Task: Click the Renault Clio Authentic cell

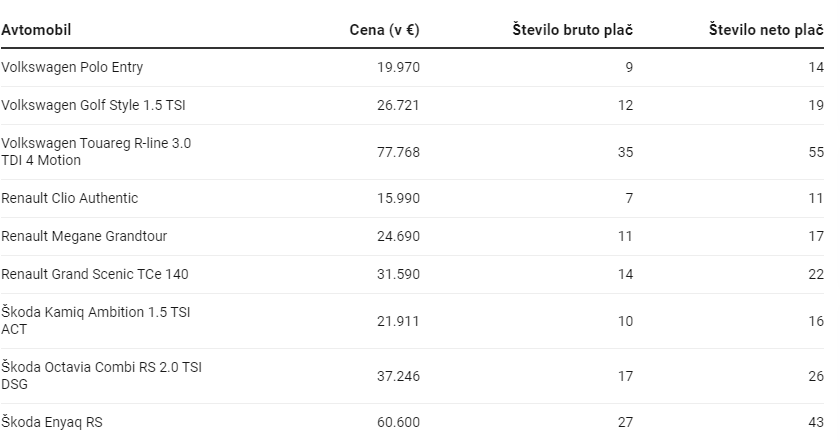Action: [x=70, y=198]
